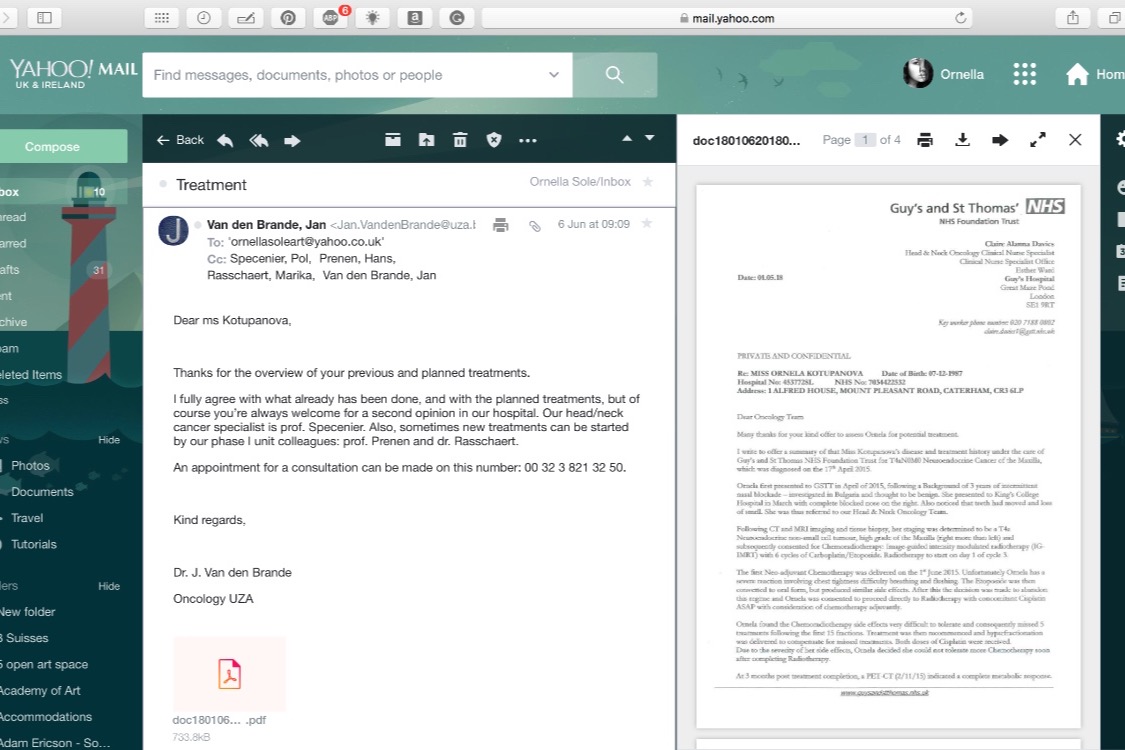Click the Reply All double-arrow icon
Viewport: 1125px width, 750px height.
[259, 140]
